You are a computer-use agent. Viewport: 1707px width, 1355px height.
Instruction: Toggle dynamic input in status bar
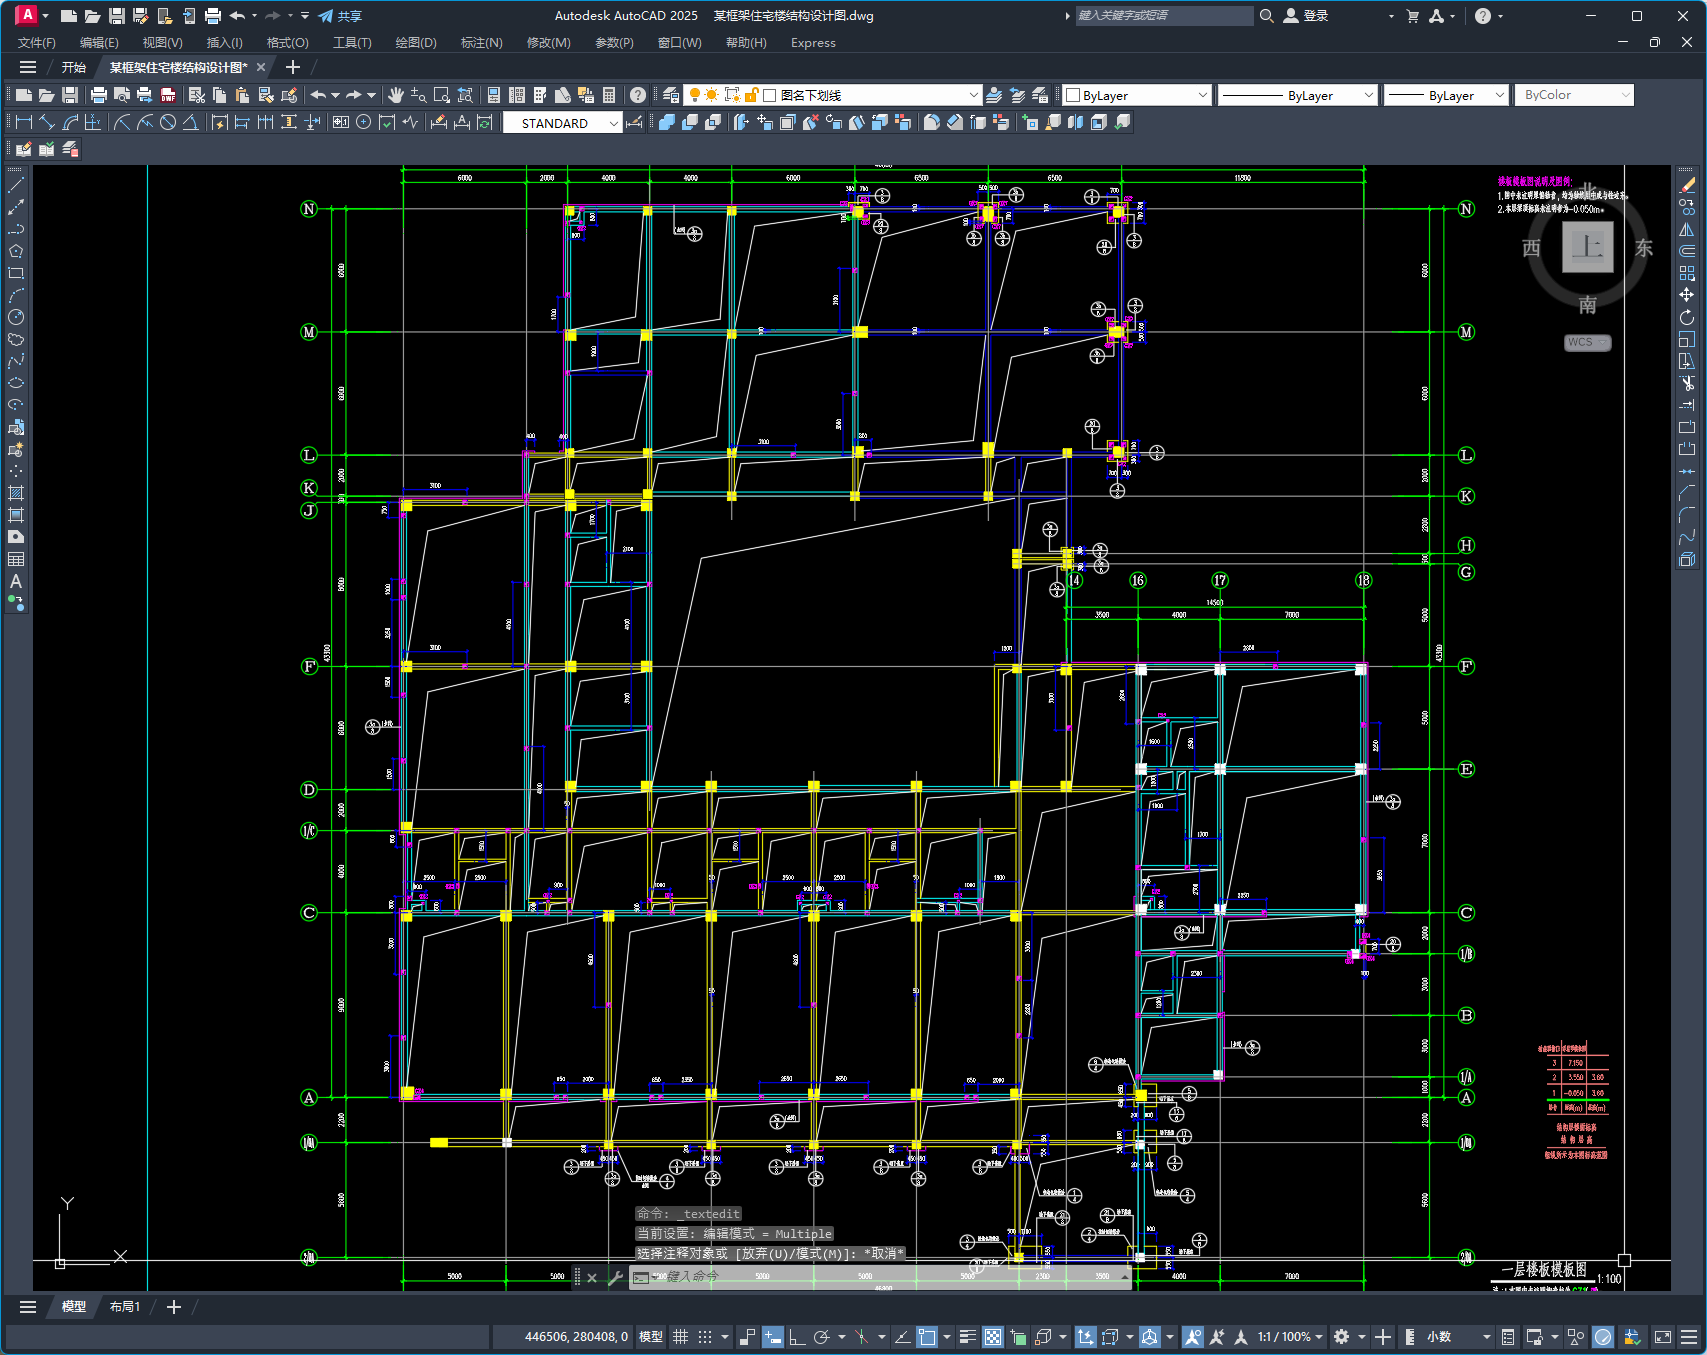click(772, 1337)
